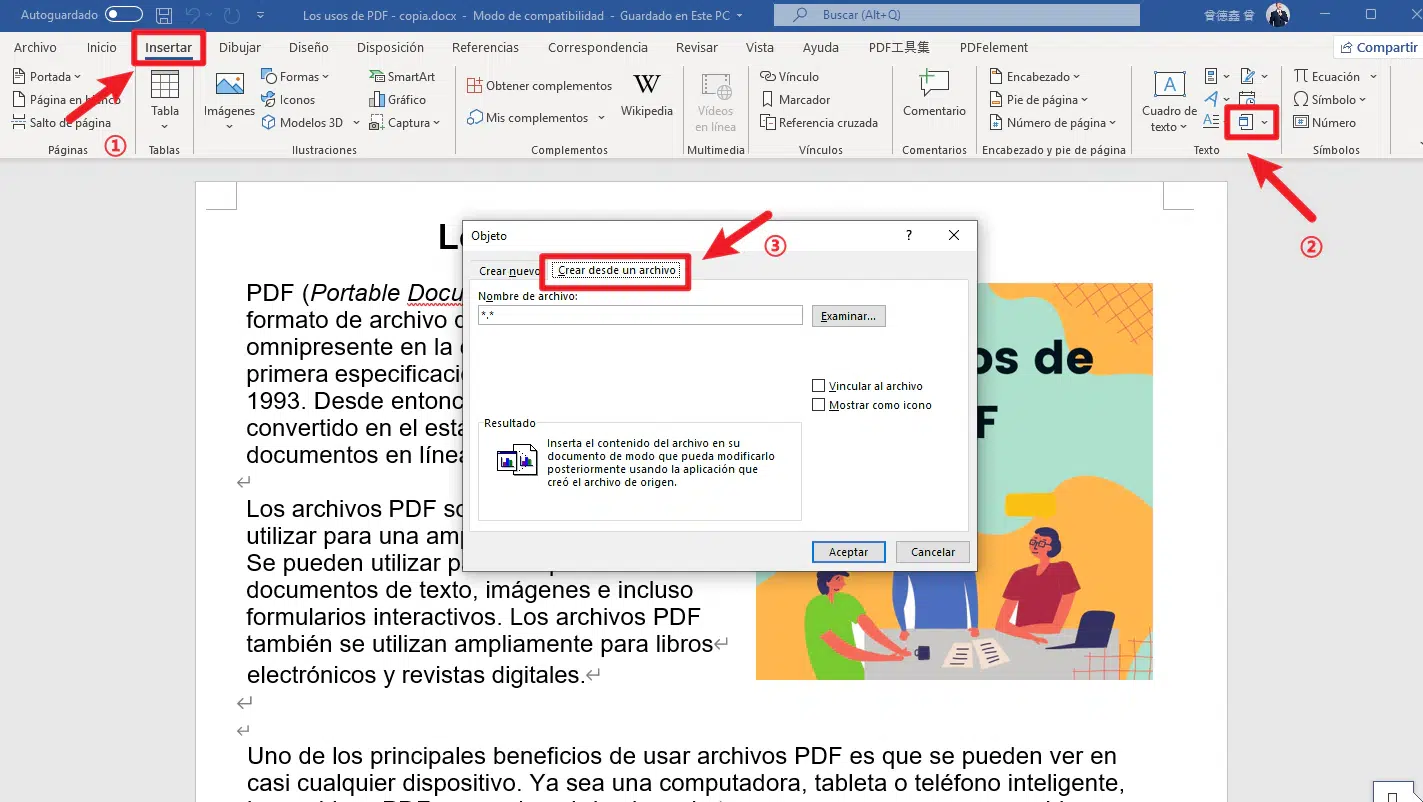1423x802 pixels.
Task: Click the Insert Object icon
Action: [x=1246, y=122]
